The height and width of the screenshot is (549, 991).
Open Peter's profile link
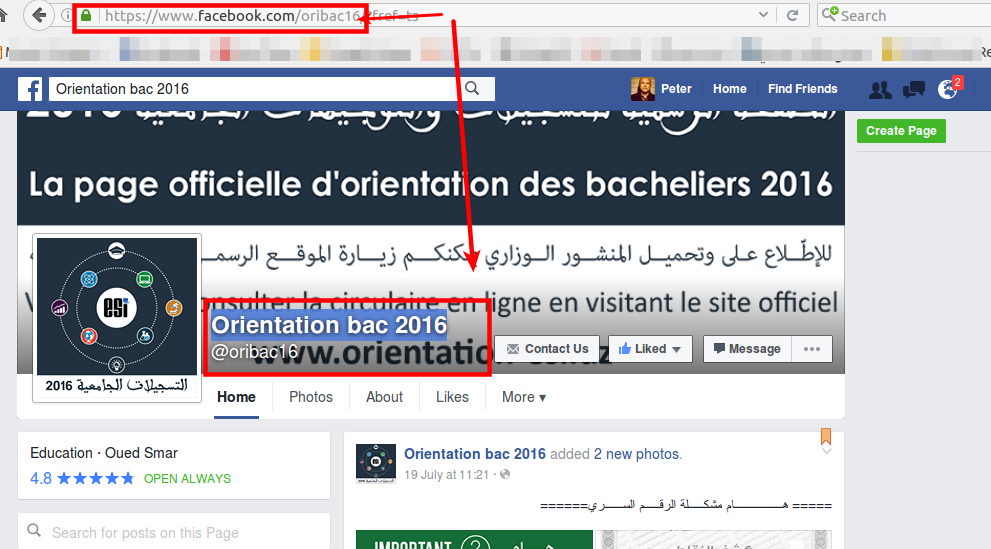(x=676, y=89)
